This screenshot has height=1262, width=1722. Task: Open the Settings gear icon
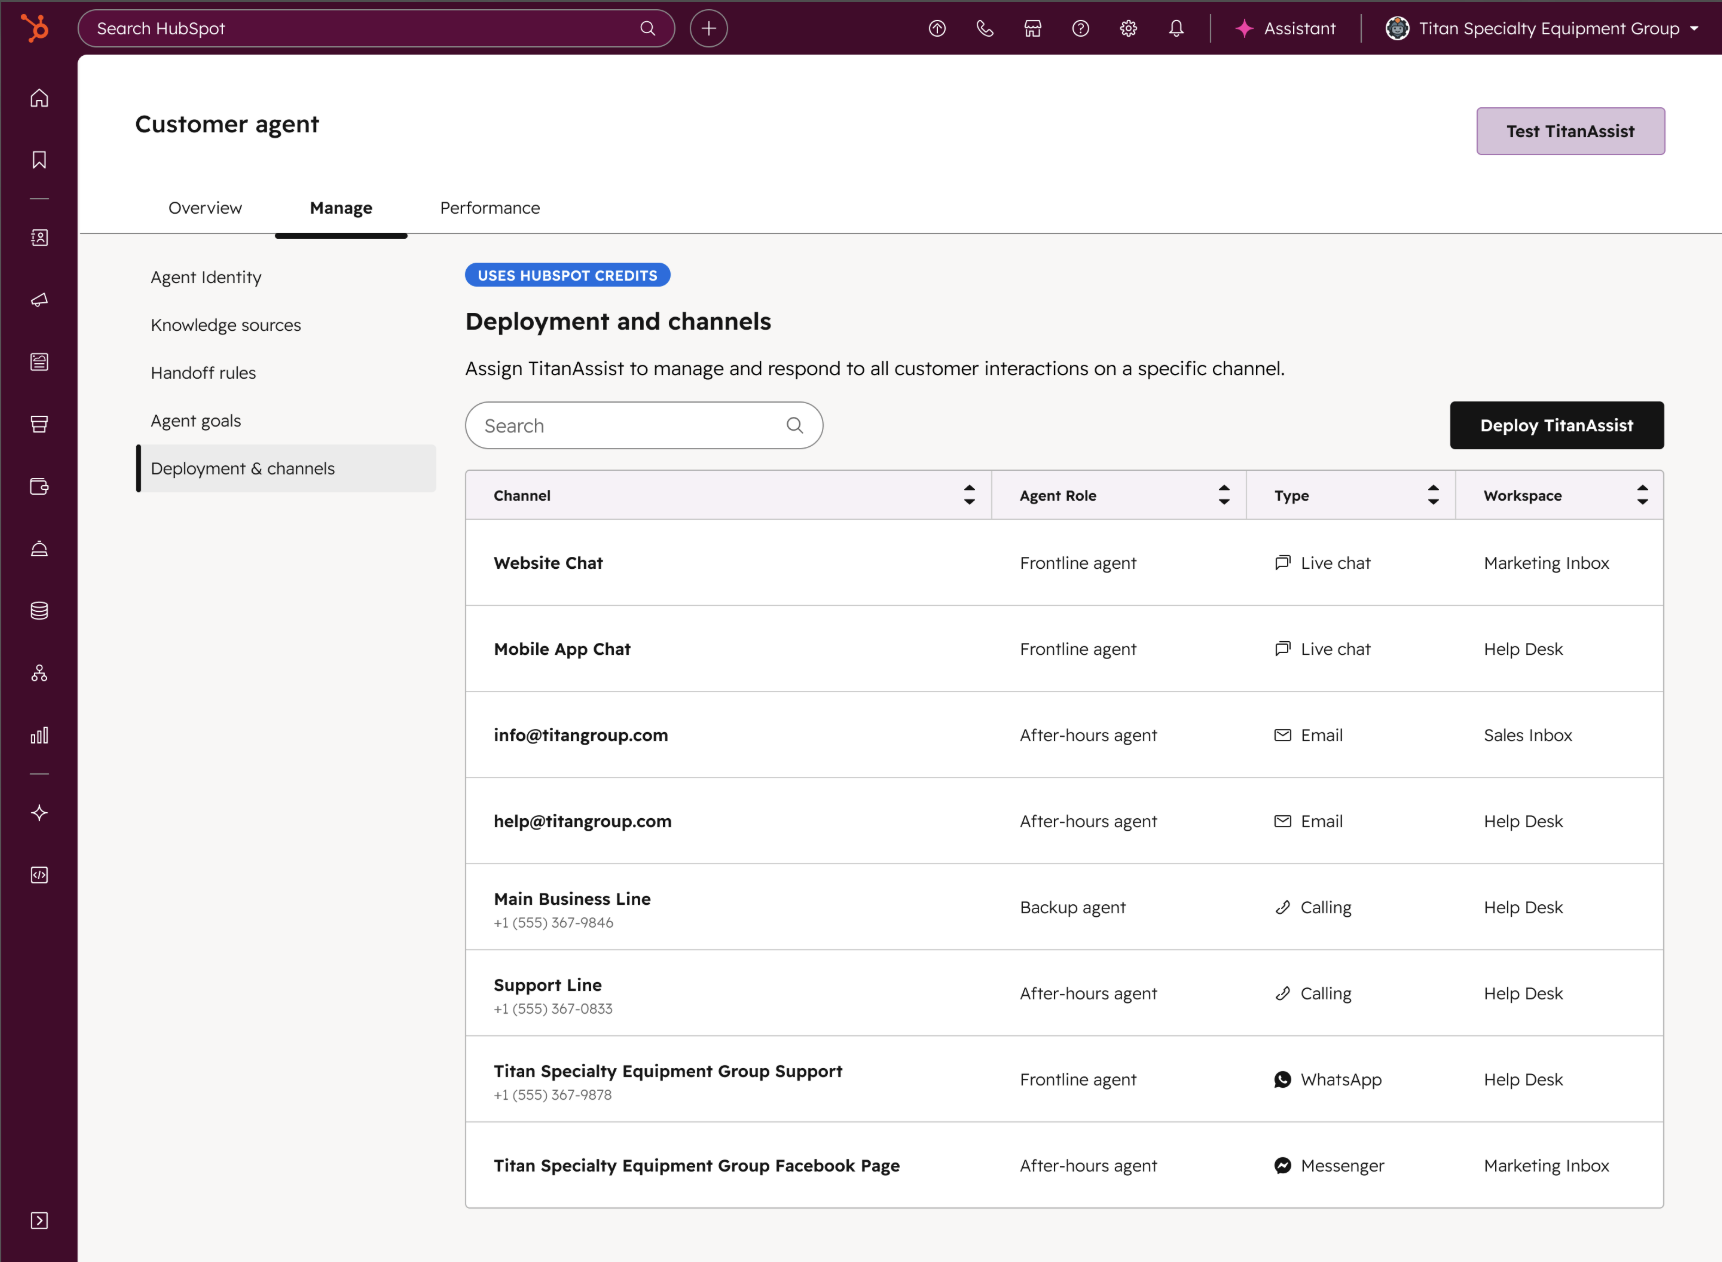tap(1129, 28)
